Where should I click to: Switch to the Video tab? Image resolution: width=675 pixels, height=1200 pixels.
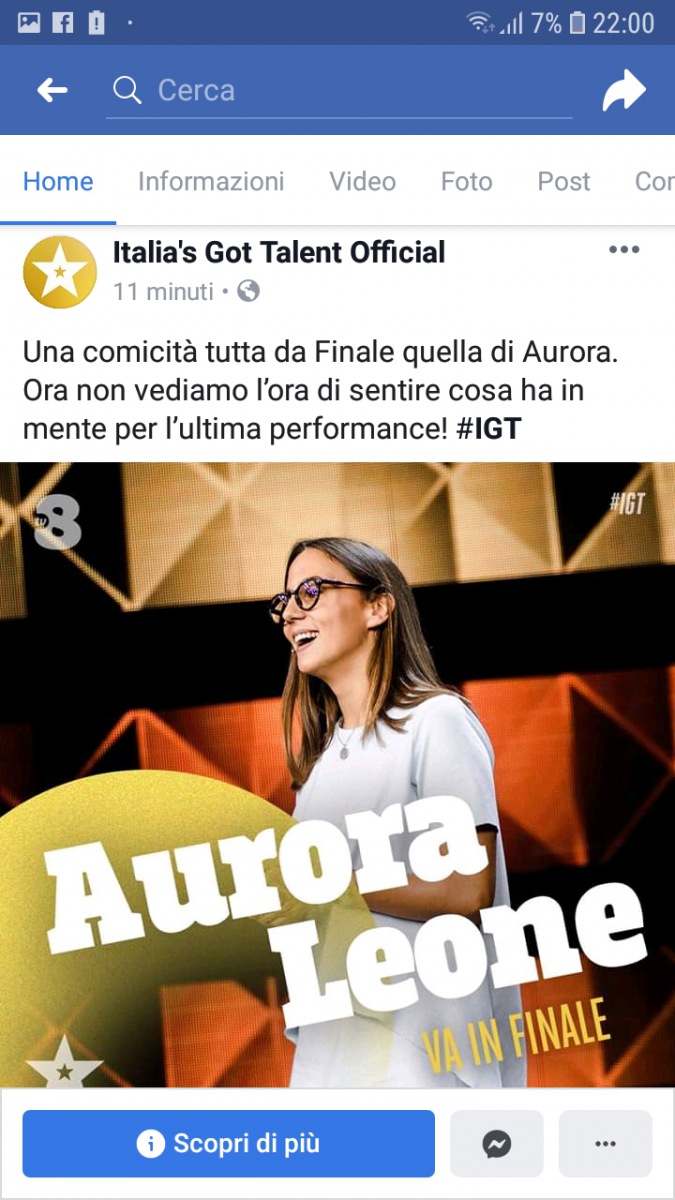coord(363,181)
